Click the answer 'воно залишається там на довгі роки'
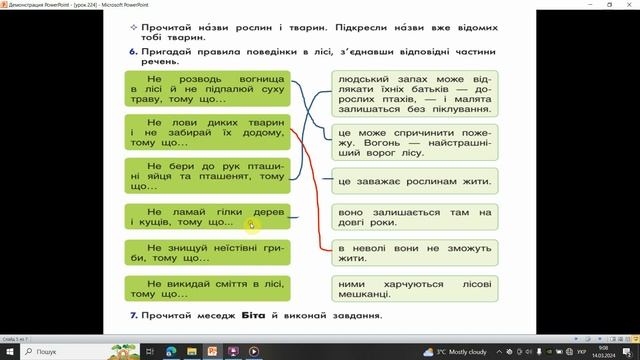Image resolution: width=640 pixels, height=360 pixels. [x=415, y=217]
